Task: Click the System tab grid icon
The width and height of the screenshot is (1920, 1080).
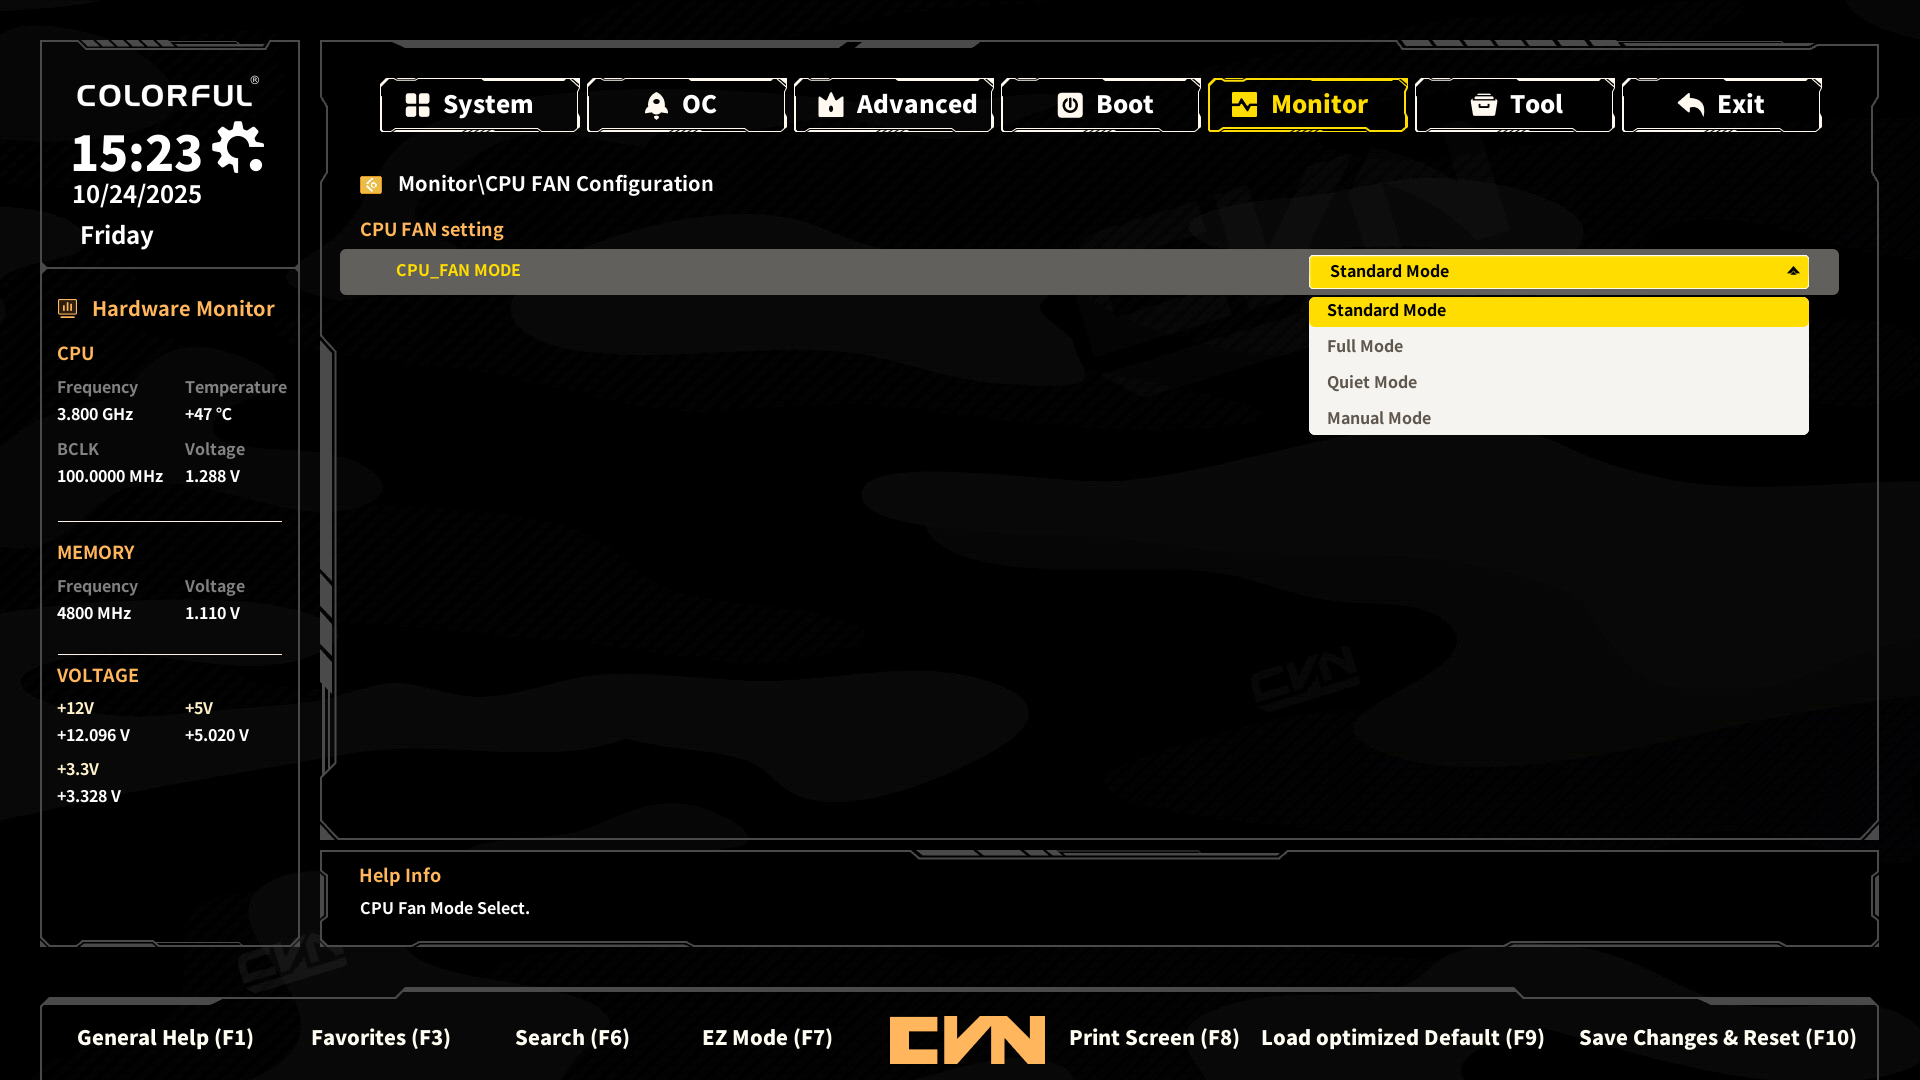Action: coord(417,105)
